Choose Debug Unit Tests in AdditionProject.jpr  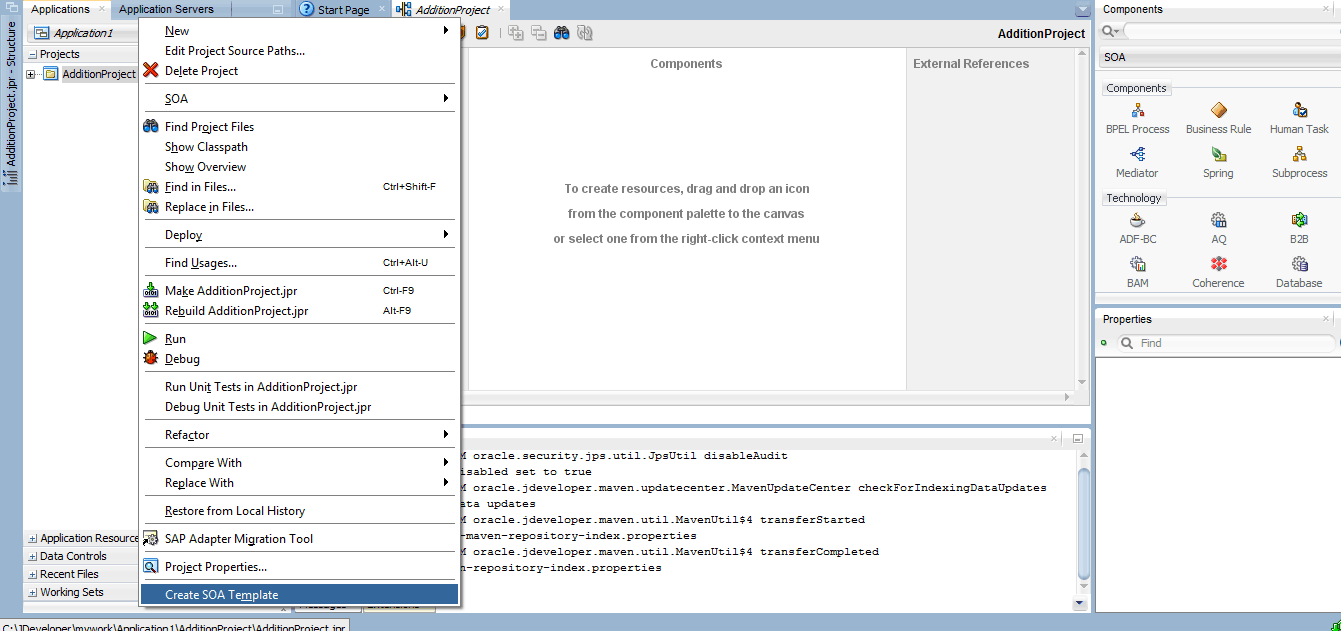point(299,406)
